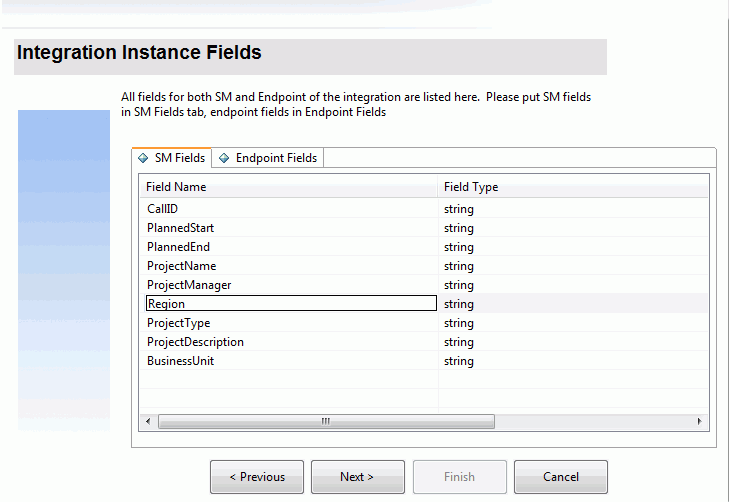Click the BusinessUnit field type cell
The width and height of the screenshot is (729, 502).
[459, 361]
